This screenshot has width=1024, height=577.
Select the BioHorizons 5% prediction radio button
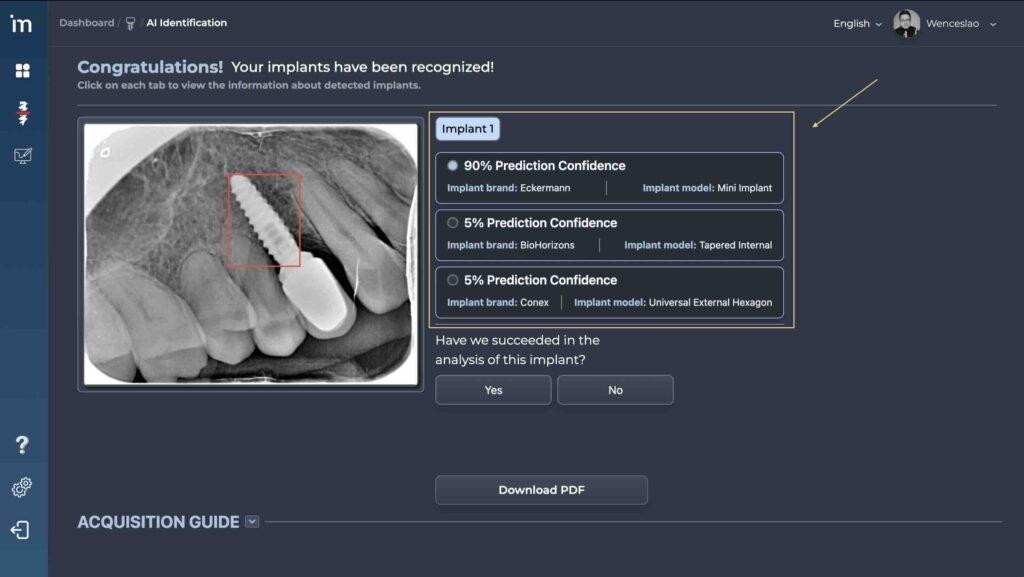[453, 223]
